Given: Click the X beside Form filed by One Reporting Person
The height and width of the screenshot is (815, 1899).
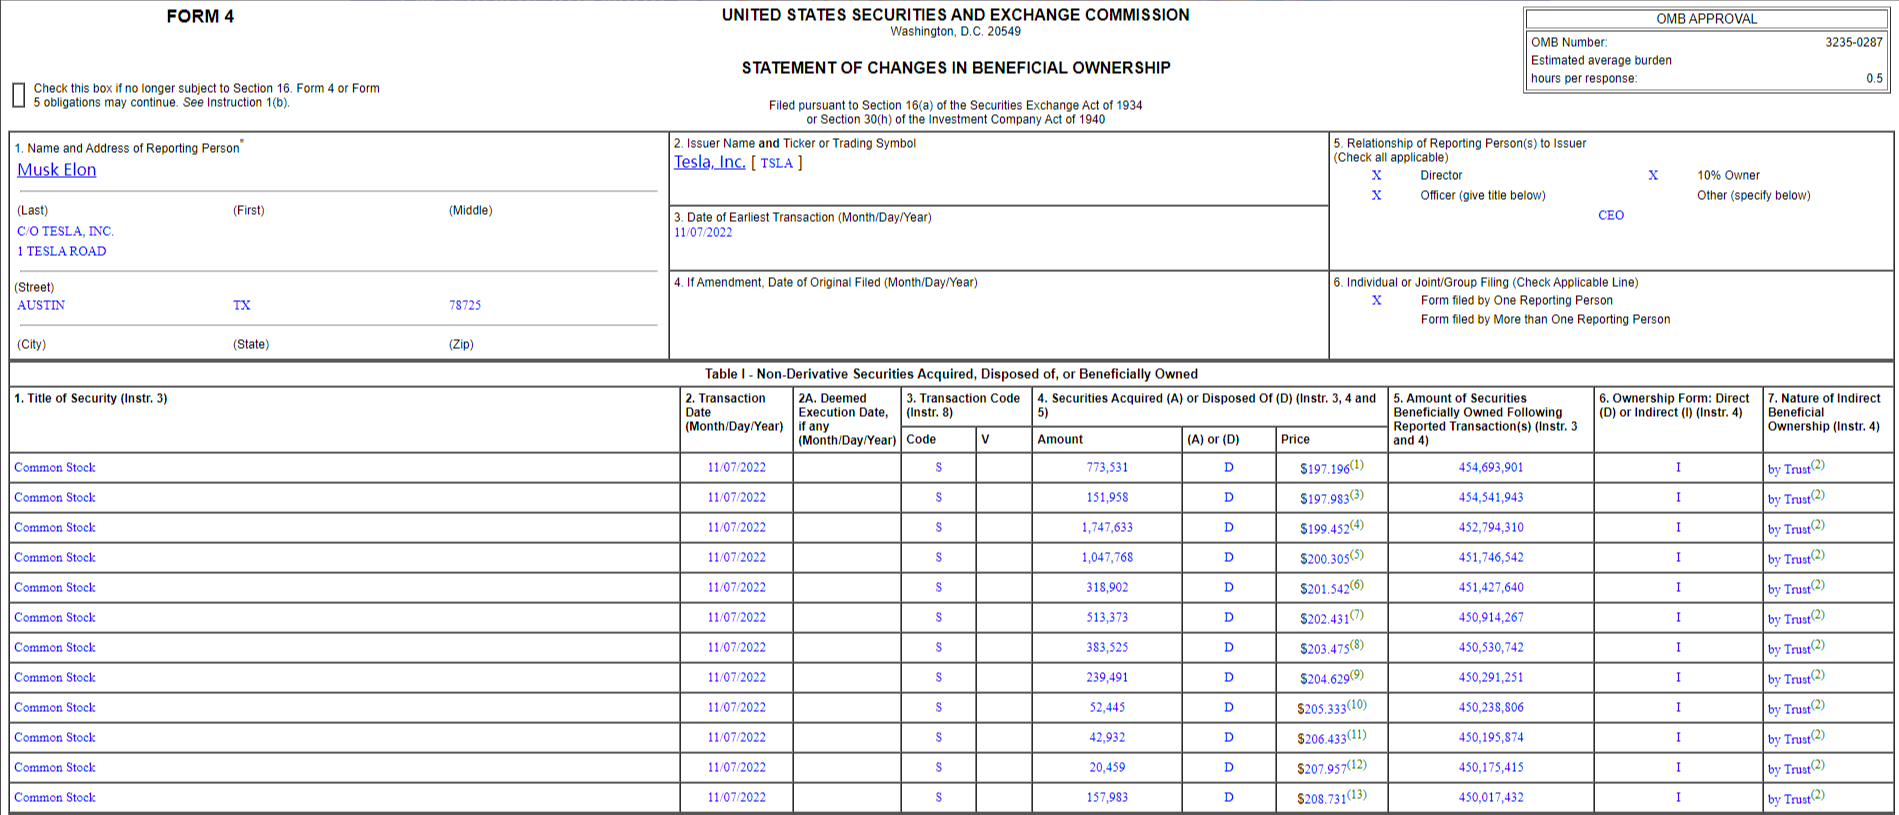Looking at the screenshot, I should (x=1376, y=300).
